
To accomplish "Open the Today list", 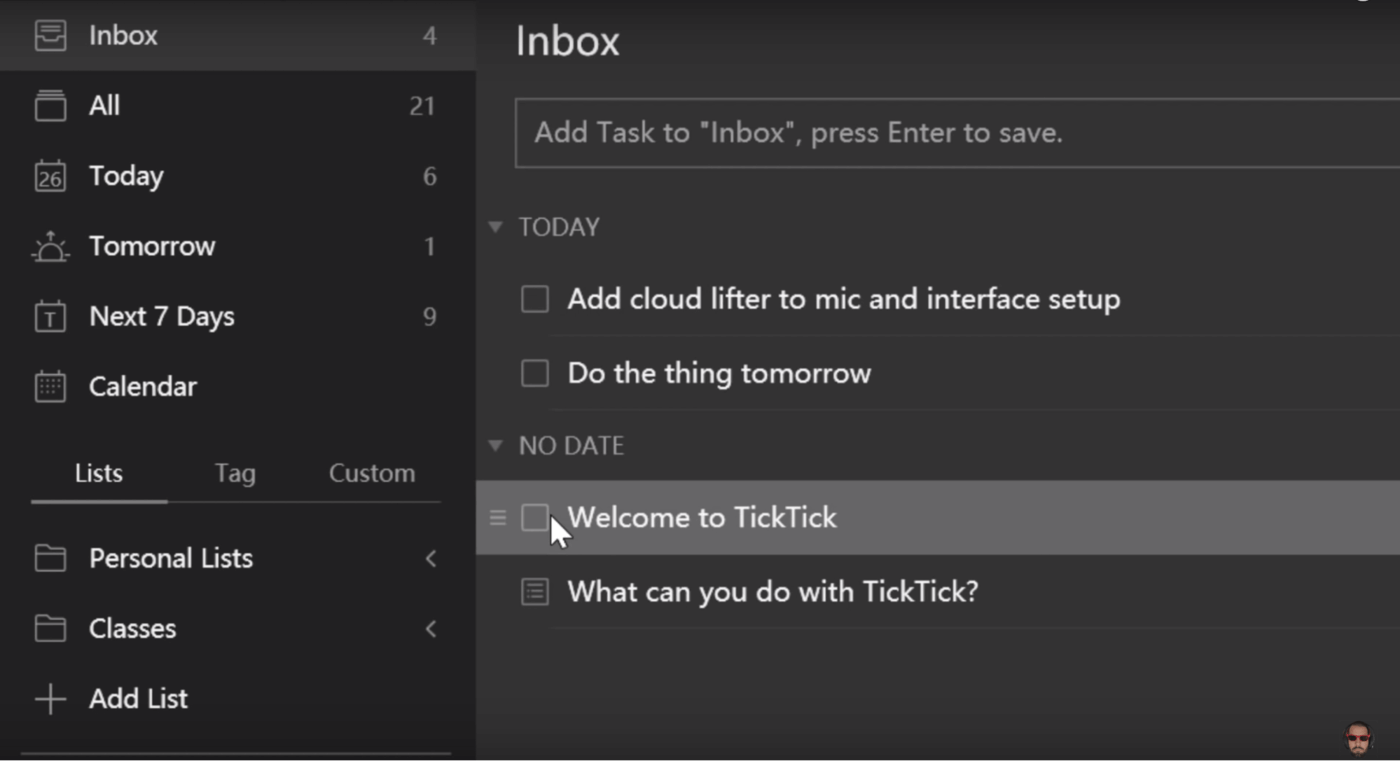I will point(237,176).
